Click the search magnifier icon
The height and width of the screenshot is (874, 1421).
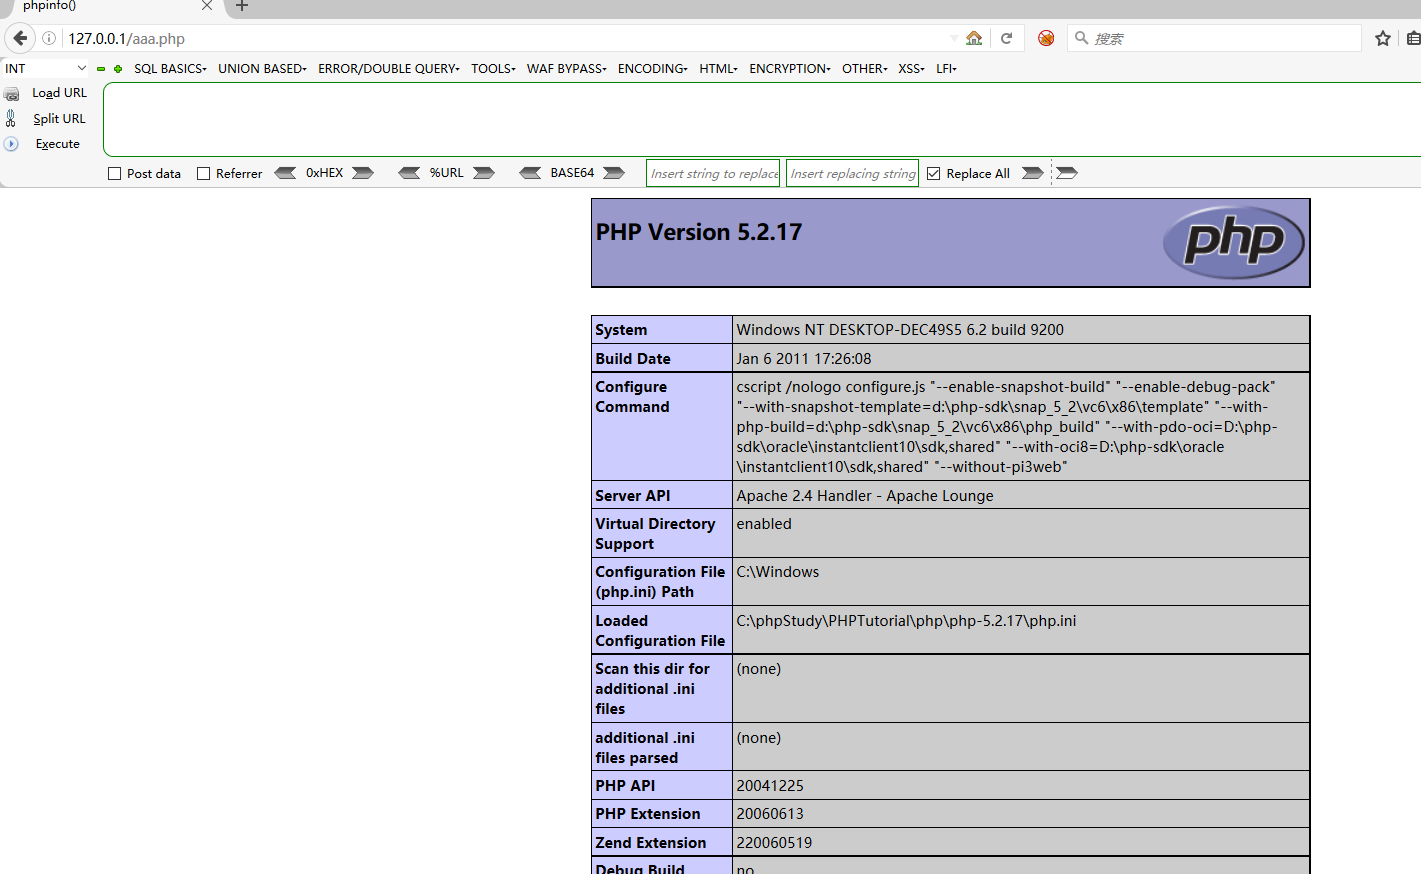pos(1081,38)
